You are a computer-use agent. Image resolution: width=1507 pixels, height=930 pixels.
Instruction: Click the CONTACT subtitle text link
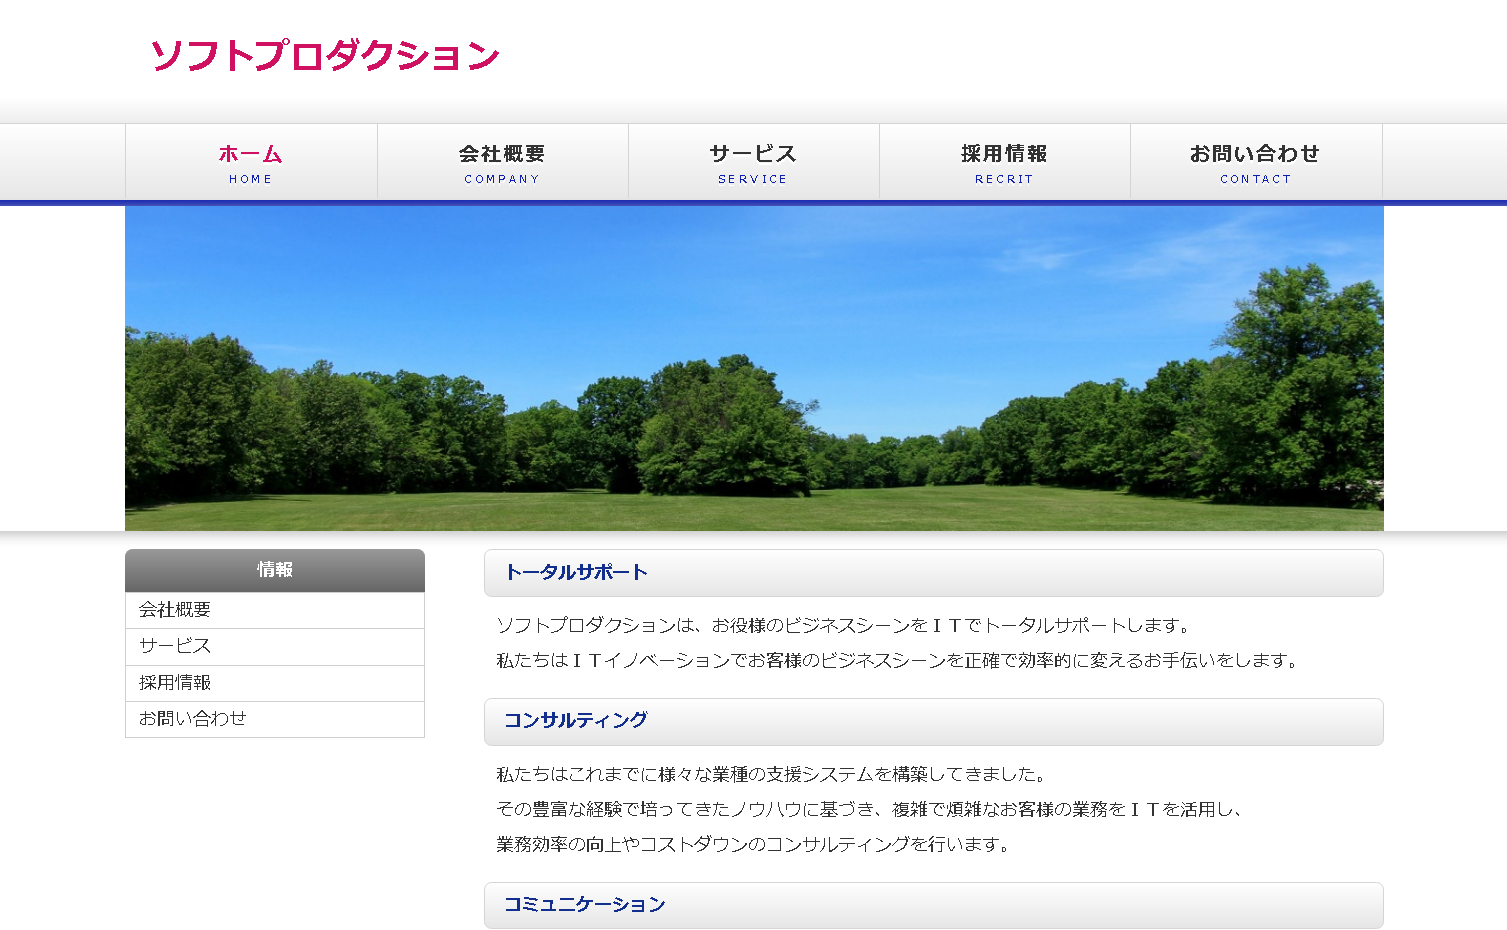point(1255,179)
